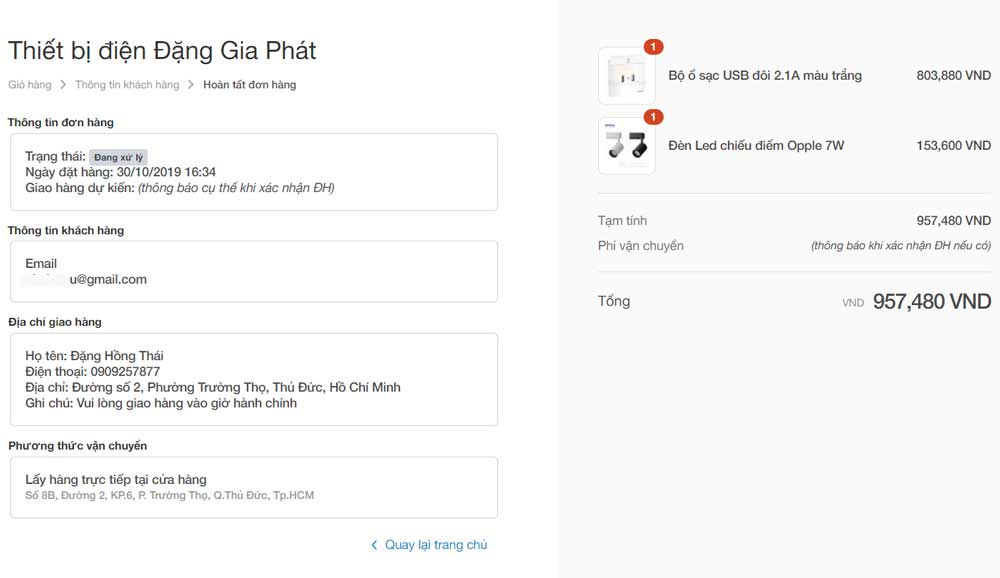Click the USB charger product thumbnail
1000x578 pixels.
click(627, 76)
